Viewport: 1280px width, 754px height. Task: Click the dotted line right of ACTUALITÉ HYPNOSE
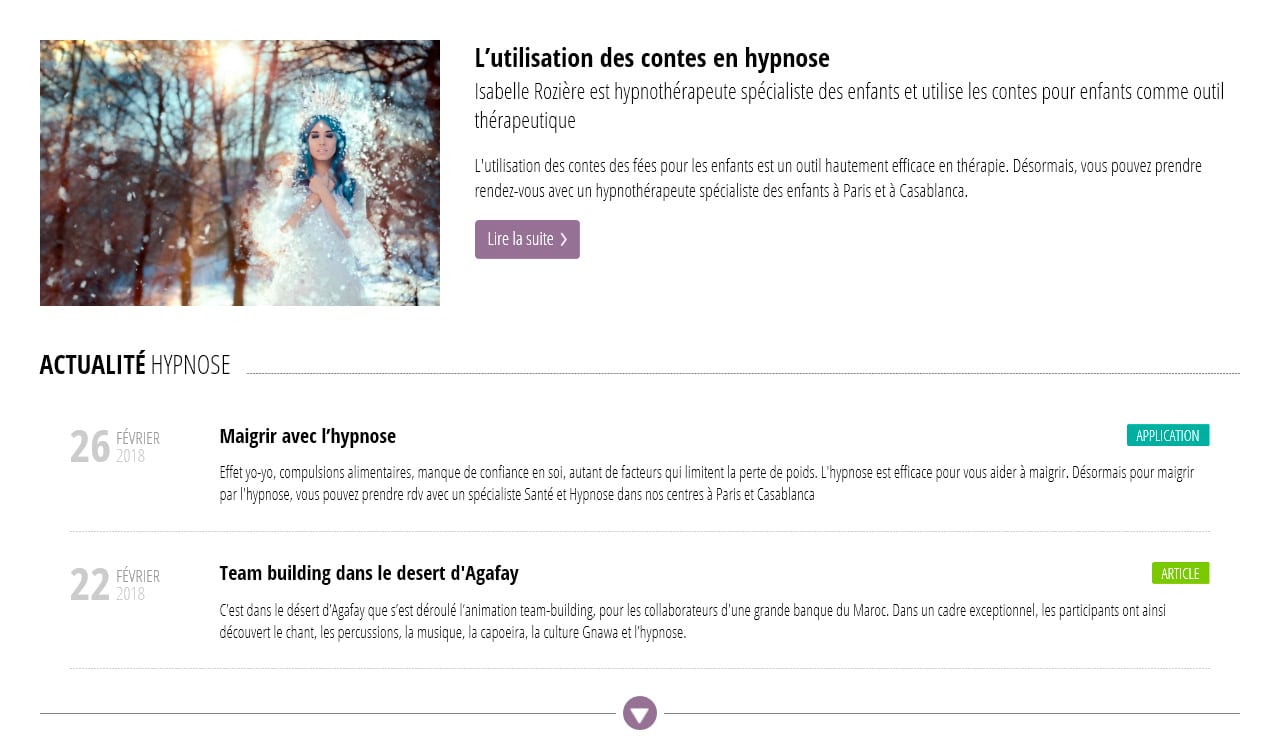tap(742, 373)
